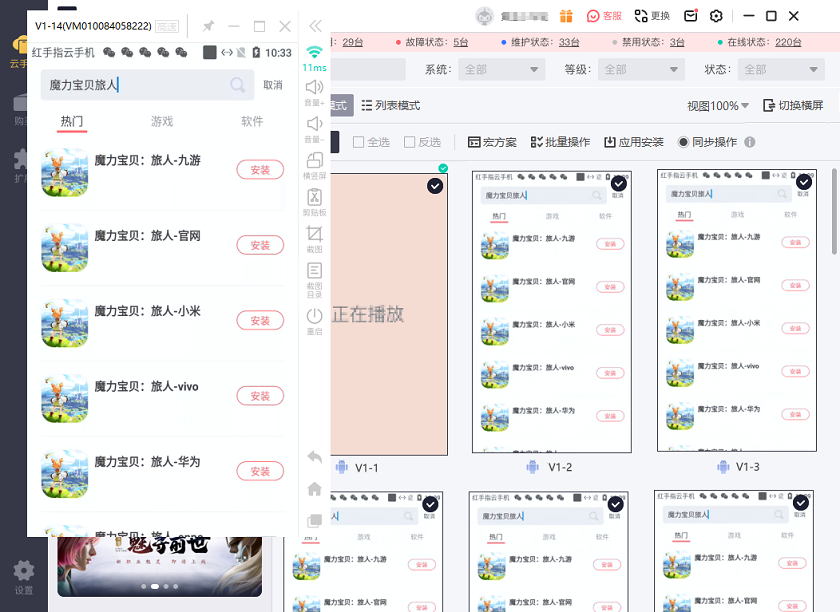Open the V1-2 device thumbnail
This screenshot has width=840, height=612.
click(x=552, y=312)
